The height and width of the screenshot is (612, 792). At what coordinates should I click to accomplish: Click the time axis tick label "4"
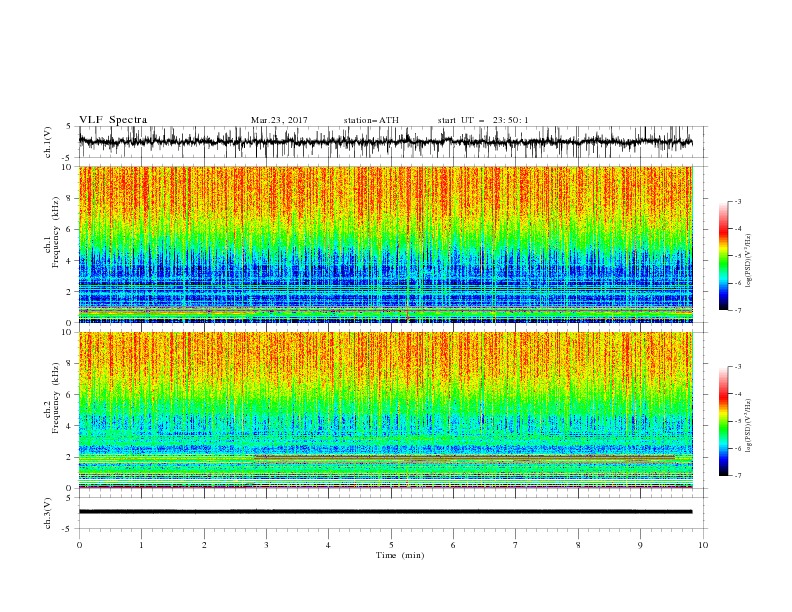pos(328,545)
